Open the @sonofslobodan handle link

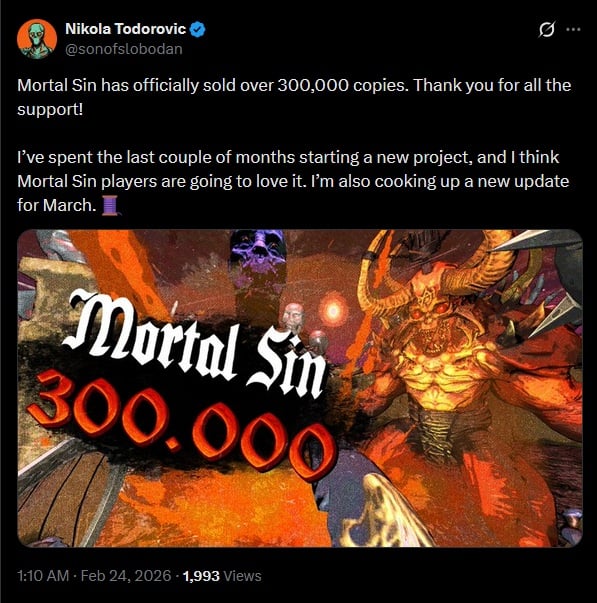click(123, 49)
